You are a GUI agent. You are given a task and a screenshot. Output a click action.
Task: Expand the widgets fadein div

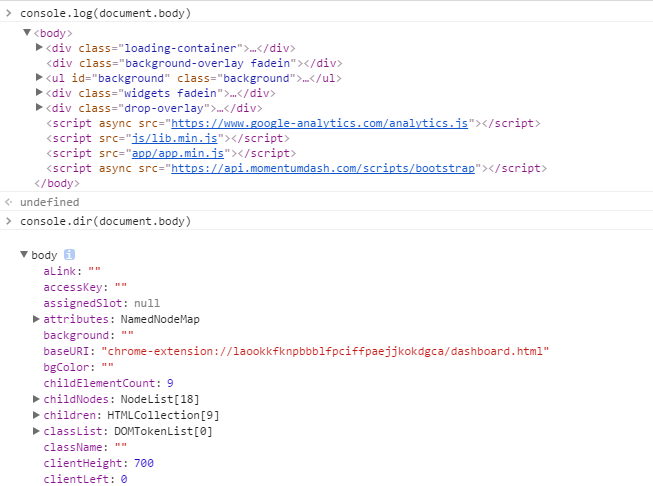[39, 93]
